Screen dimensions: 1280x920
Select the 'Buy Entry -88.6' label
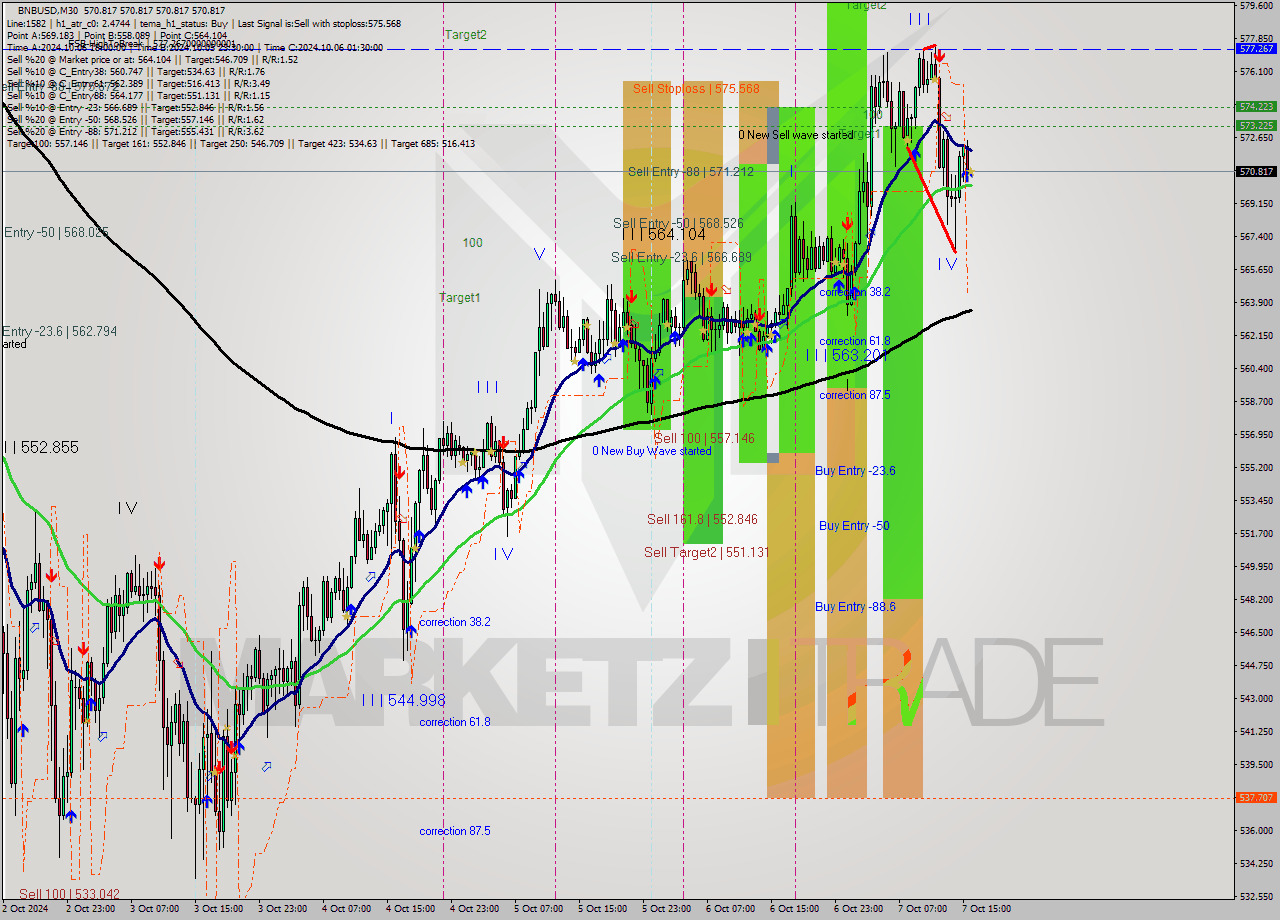pos(855,607)
